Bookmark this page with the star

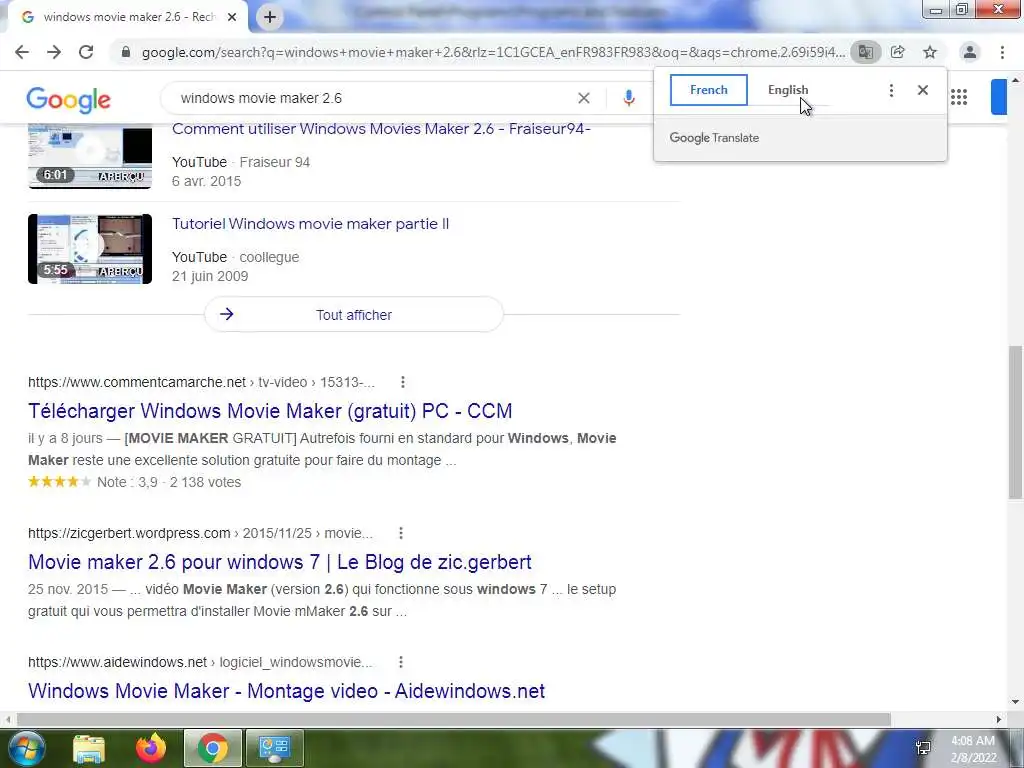[x=930, y=52]
